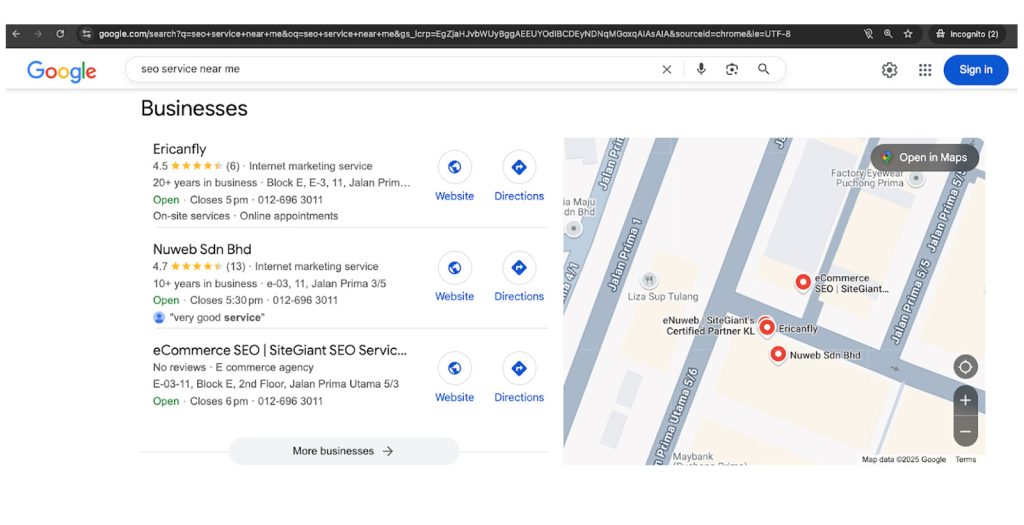
Task: Open site information icon in address bar
Action: (x=86, y=34)
